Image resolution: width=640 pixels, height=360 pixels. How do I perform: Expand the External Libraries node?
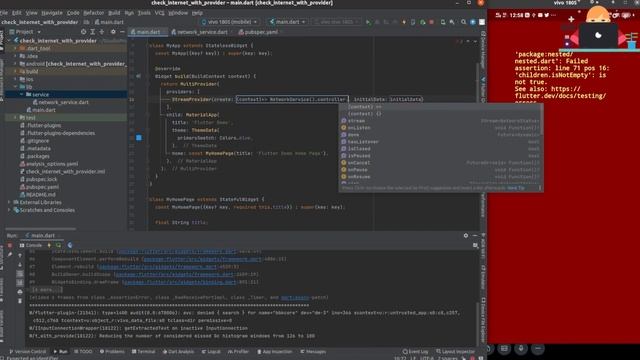pos(9,202)
